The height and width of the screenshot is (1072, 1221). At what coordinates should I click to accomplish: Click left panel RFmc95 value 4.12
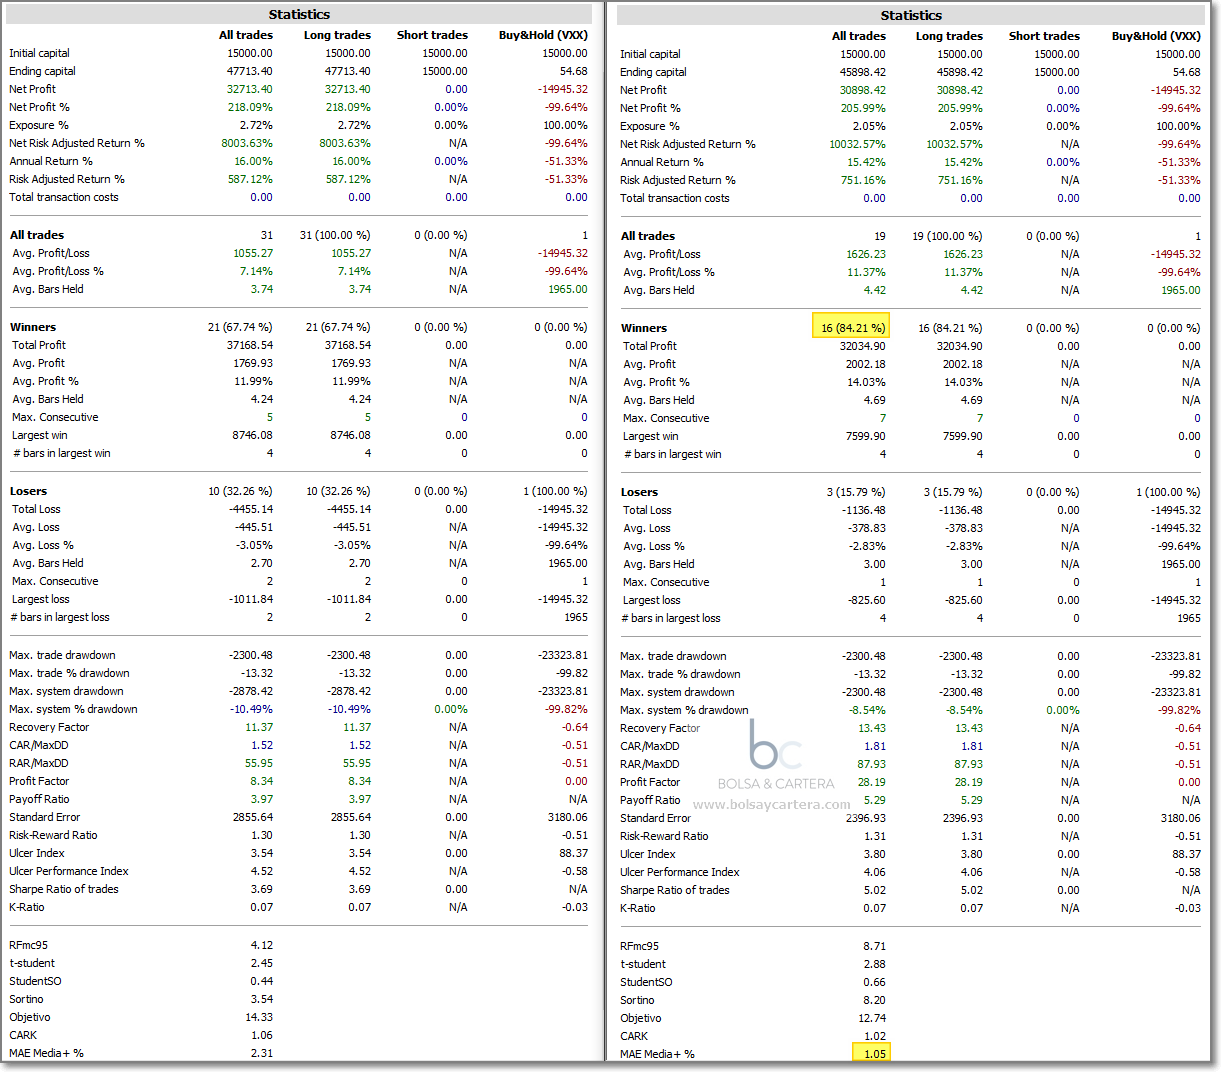262,945
